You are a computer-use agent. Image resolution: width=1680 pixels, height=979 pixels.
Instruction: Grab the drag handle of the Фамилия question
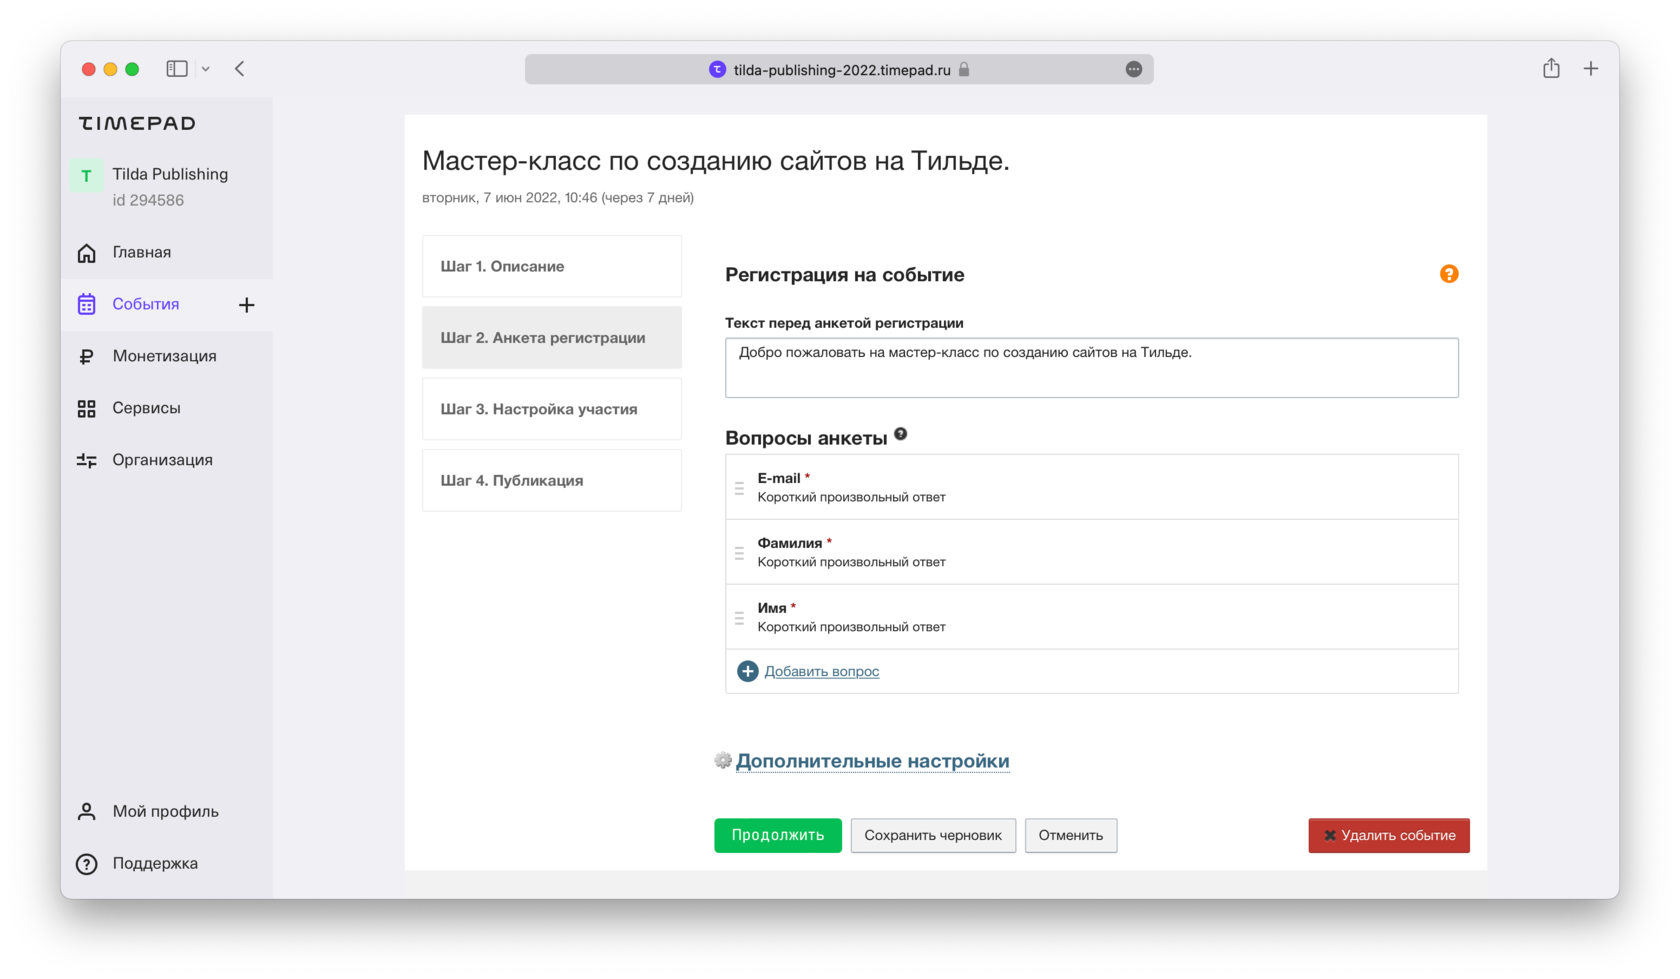click(739, 553)
